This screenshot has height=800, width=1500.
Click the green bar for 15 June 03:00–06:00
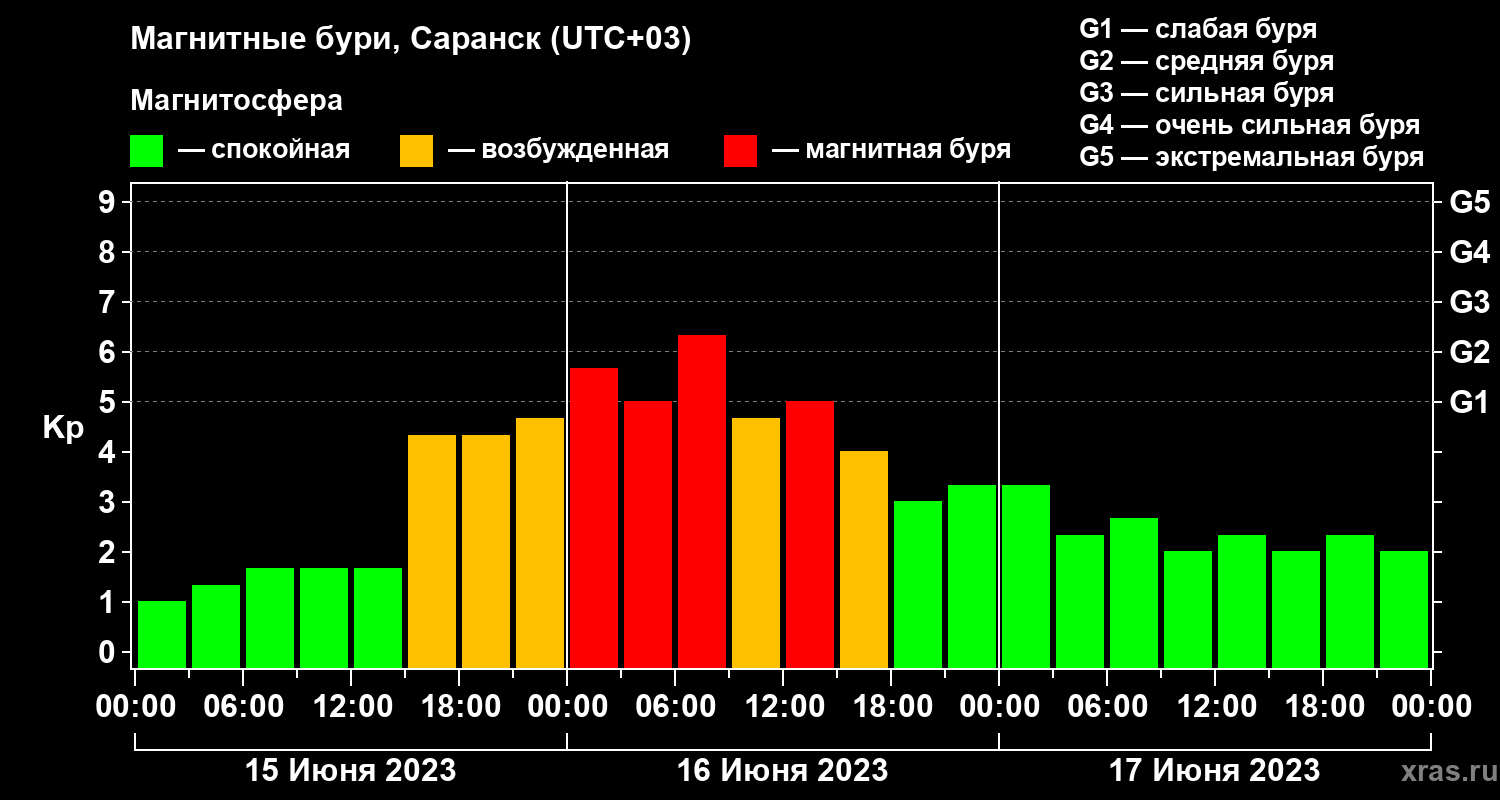[216, 626]
